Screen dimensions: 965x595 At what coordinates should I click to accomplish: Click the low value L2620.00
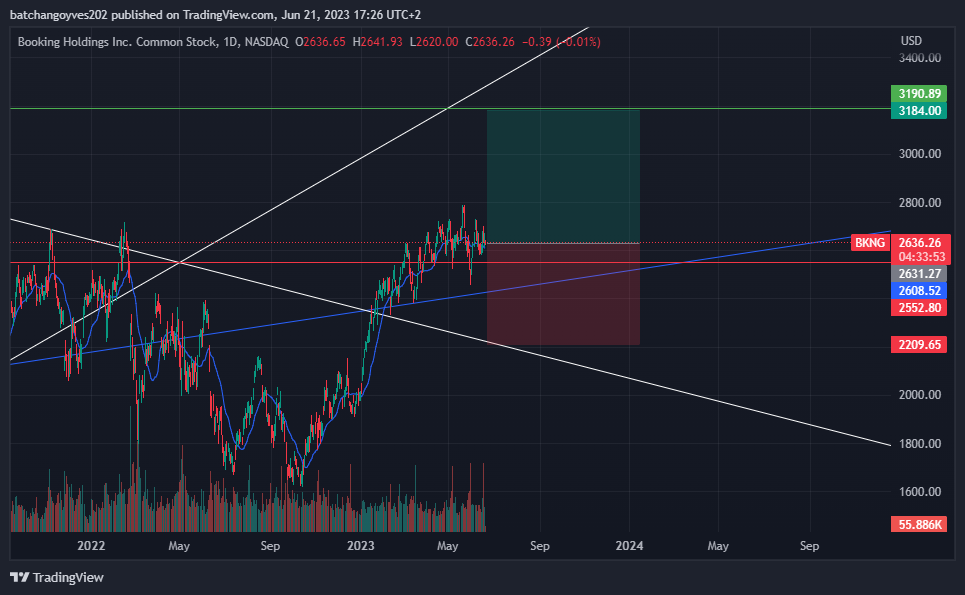(x=434, y=42)
